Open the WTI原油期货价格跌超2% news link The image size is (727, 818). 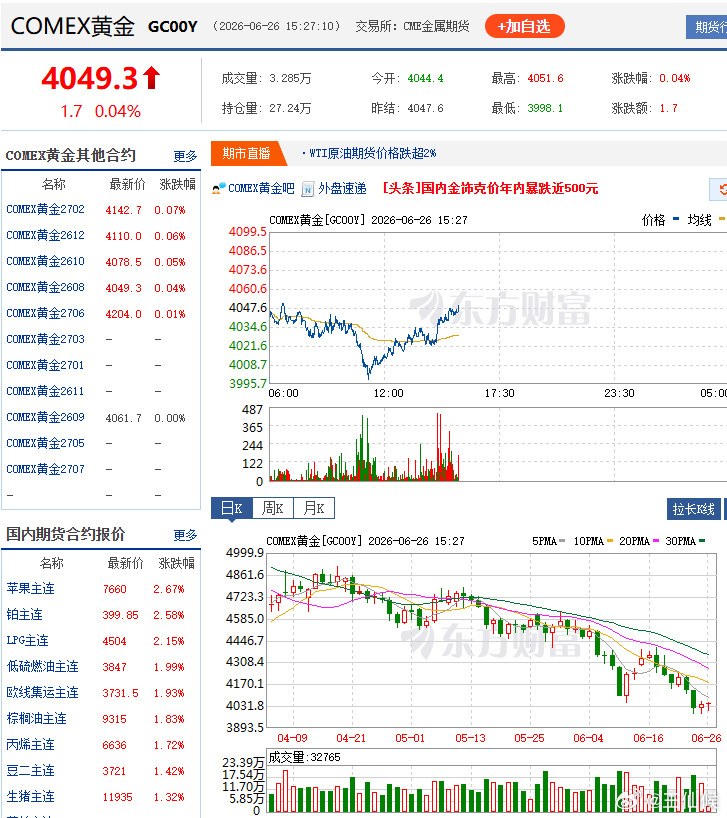[372, 153]
